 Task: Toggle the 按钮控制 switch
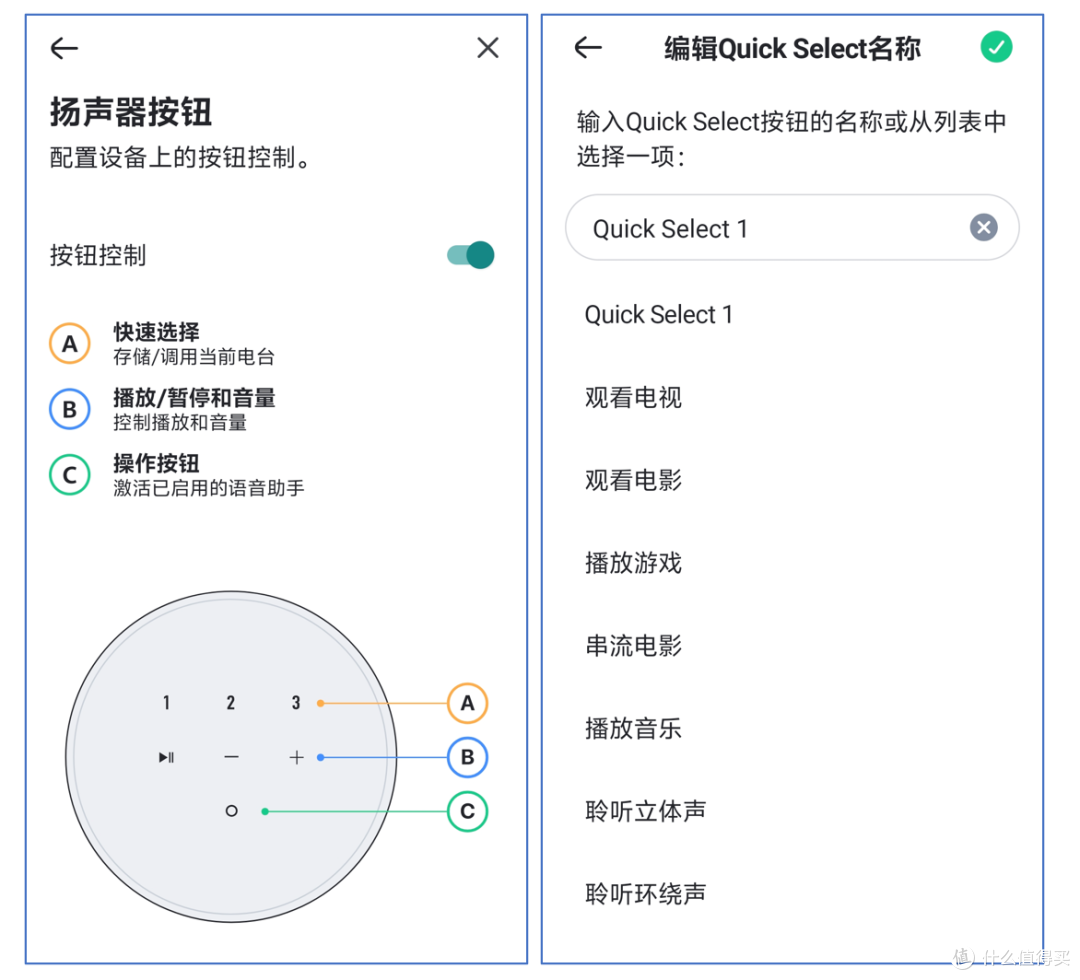(x=470, y=255)
